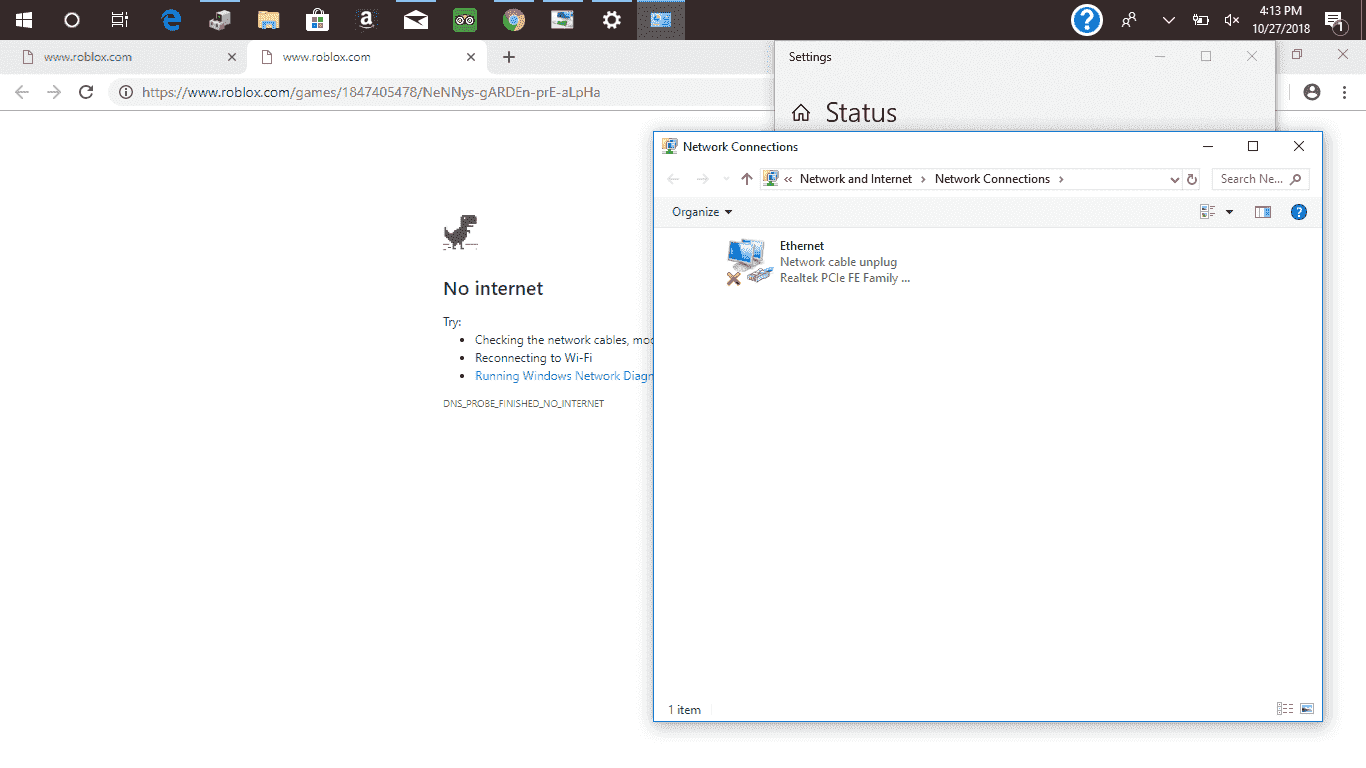Open Cortana search circle
This screenshot has height=768, width=1366.
[x=72, y=19]
